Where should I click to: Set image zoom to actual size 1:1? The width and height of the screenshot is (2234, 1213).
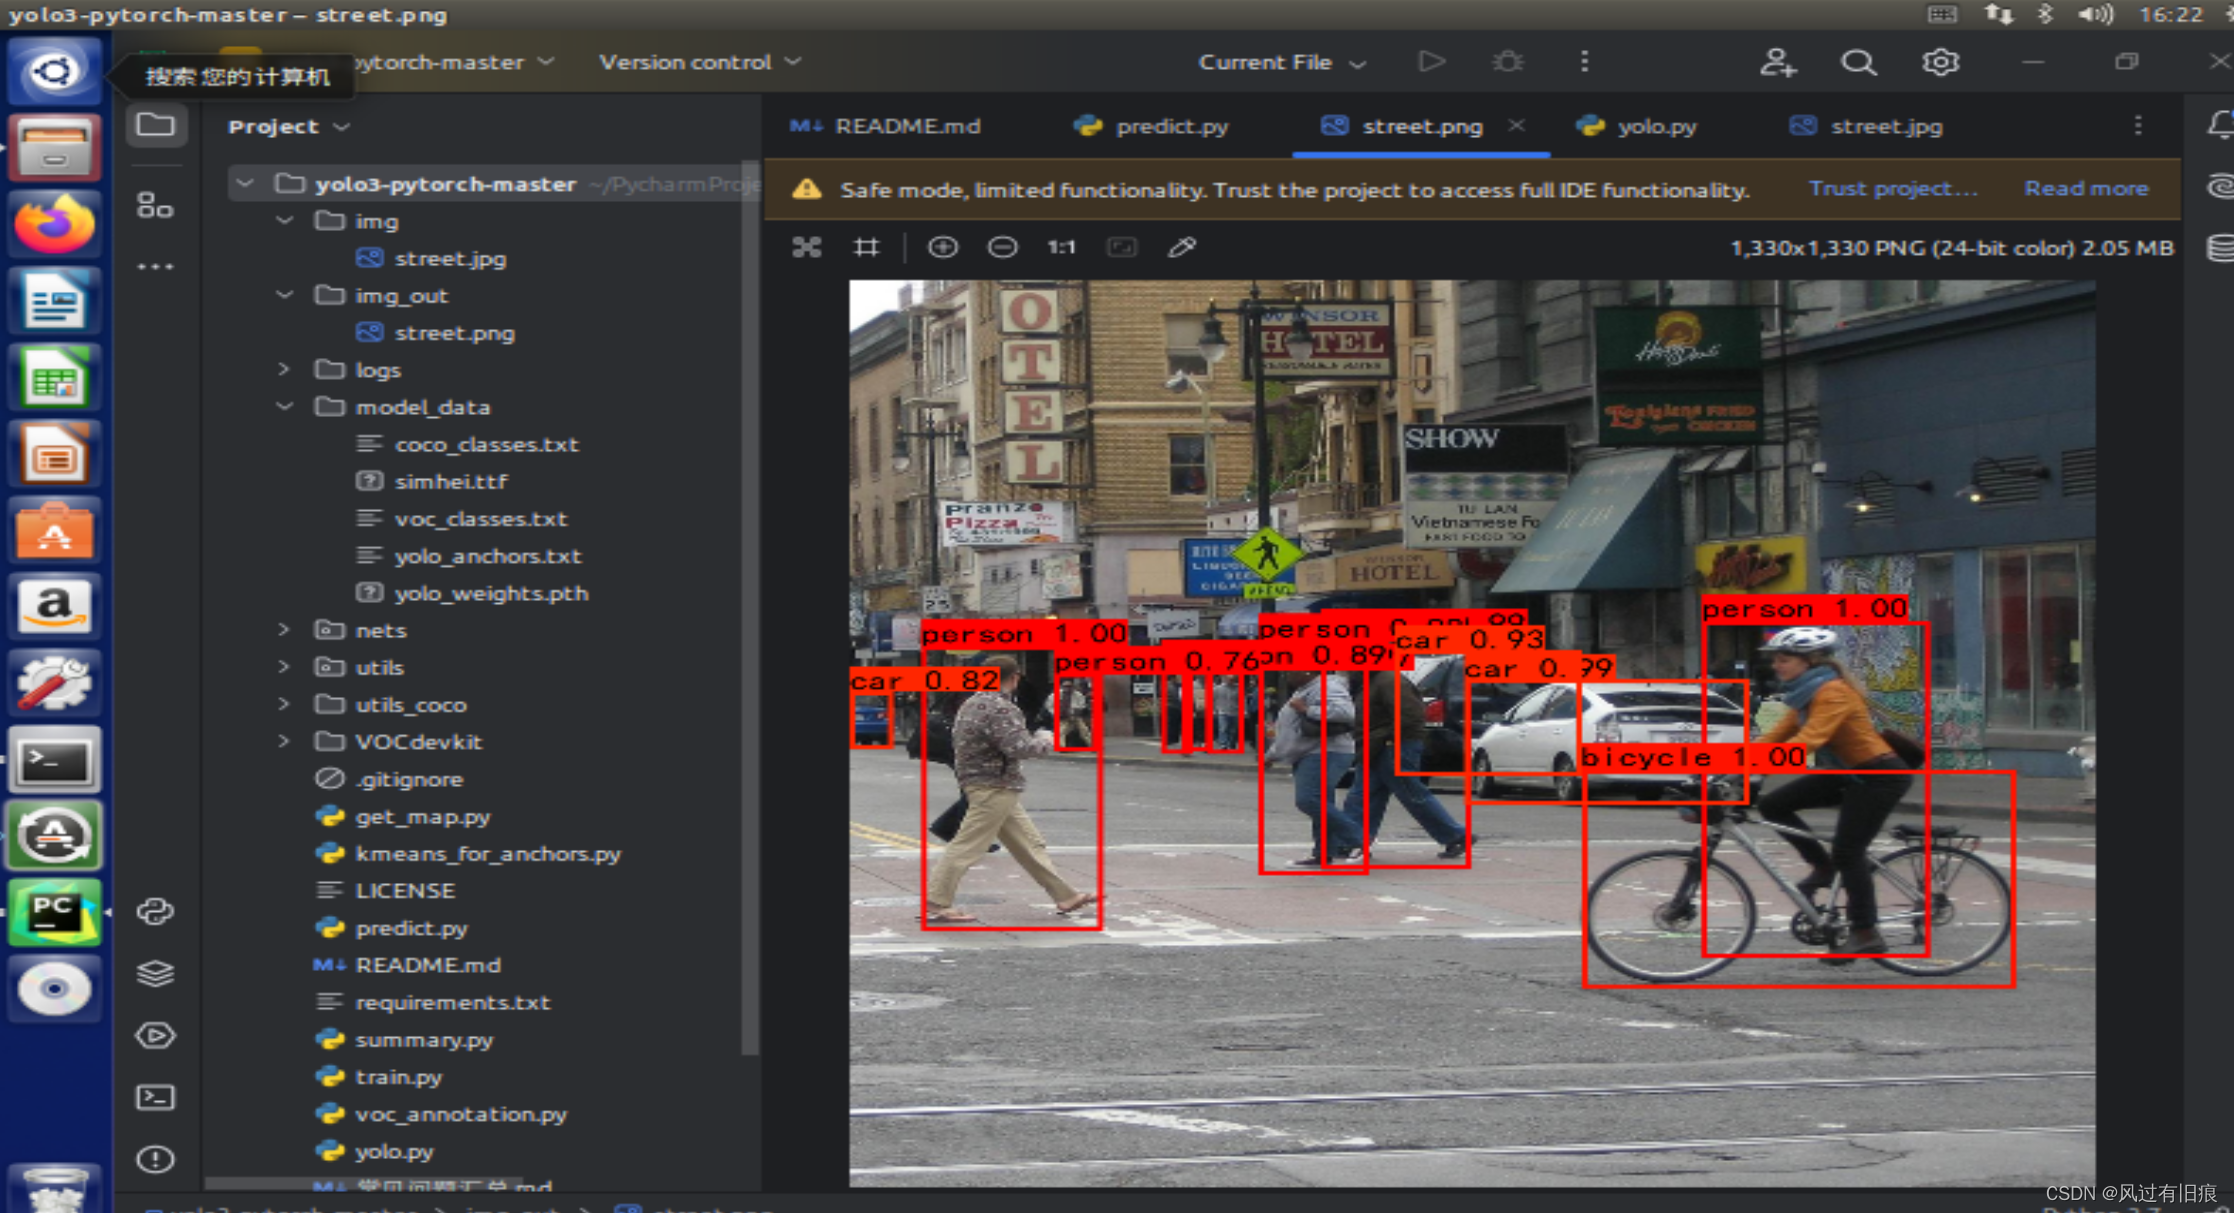pyautogui.click(x=1061, y=247)
